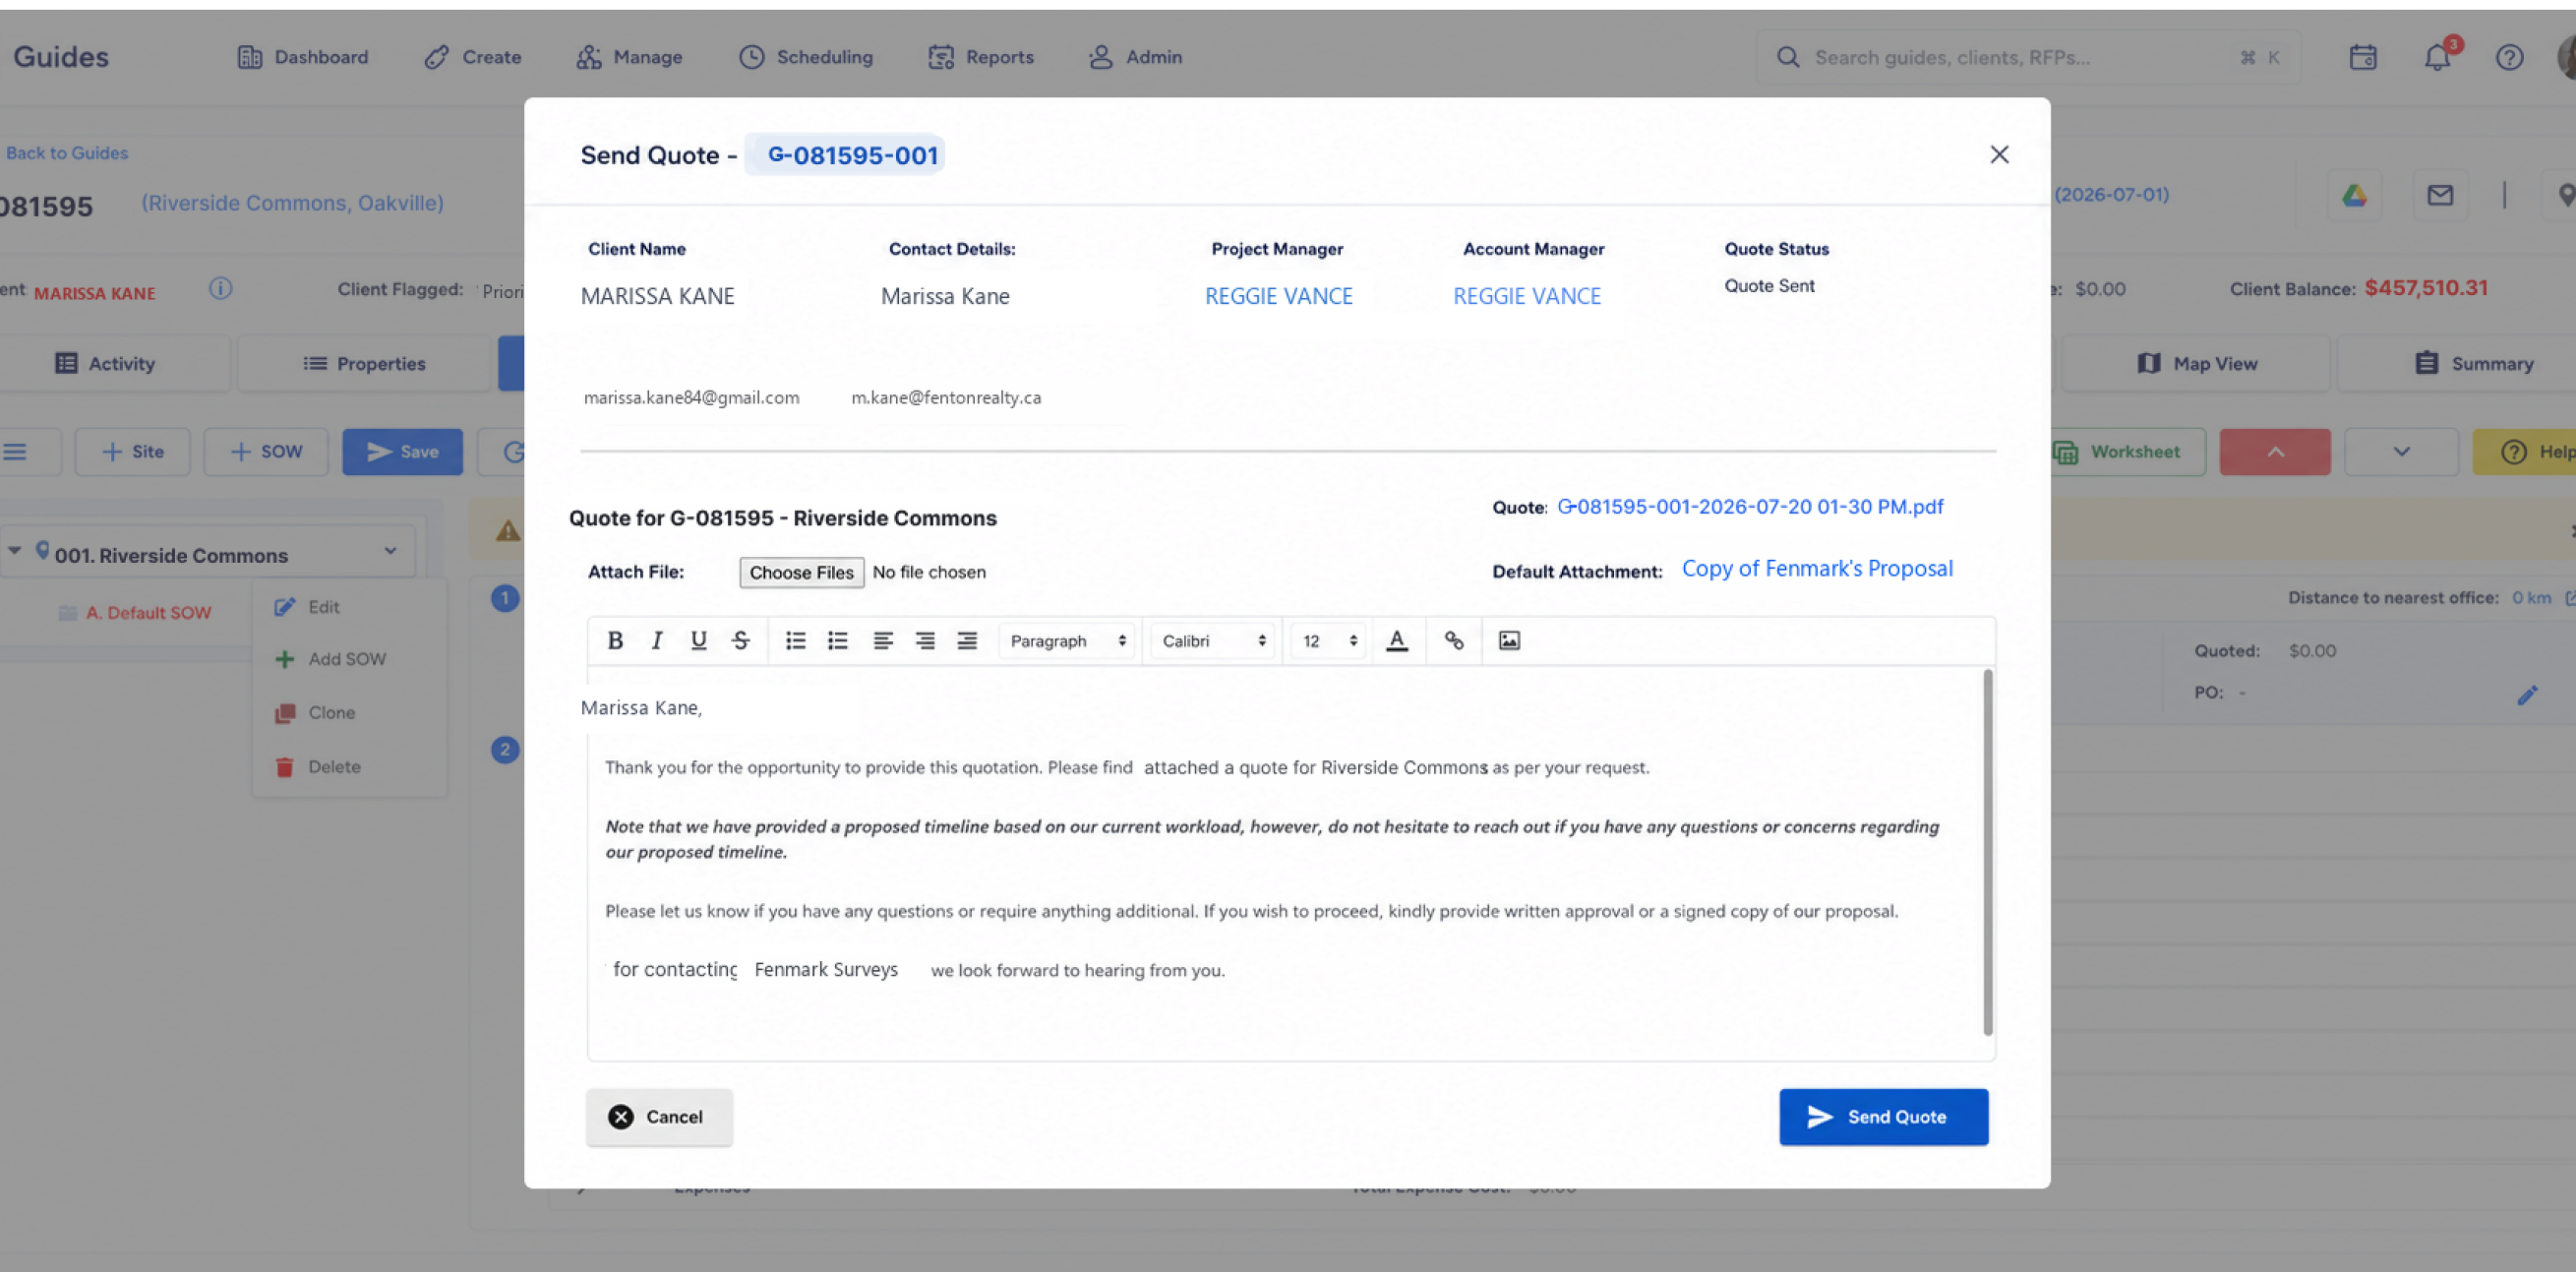Click the email body scrollbar
This screenshot has height=1272, width=2576.
1987,853
